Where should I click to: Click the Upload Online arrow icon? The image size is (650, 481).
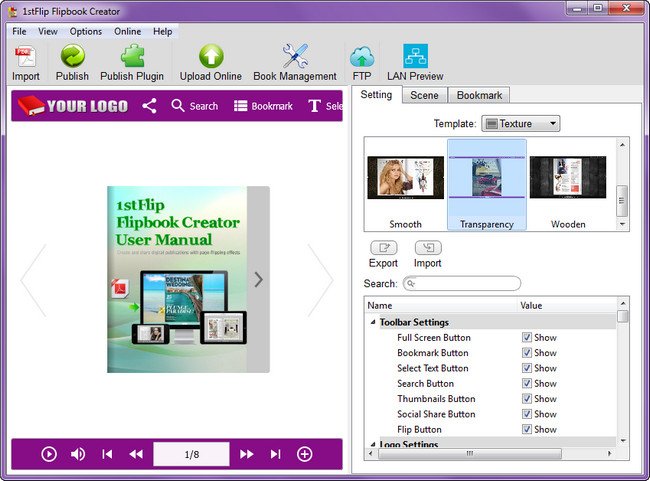[x=211, y=56]
